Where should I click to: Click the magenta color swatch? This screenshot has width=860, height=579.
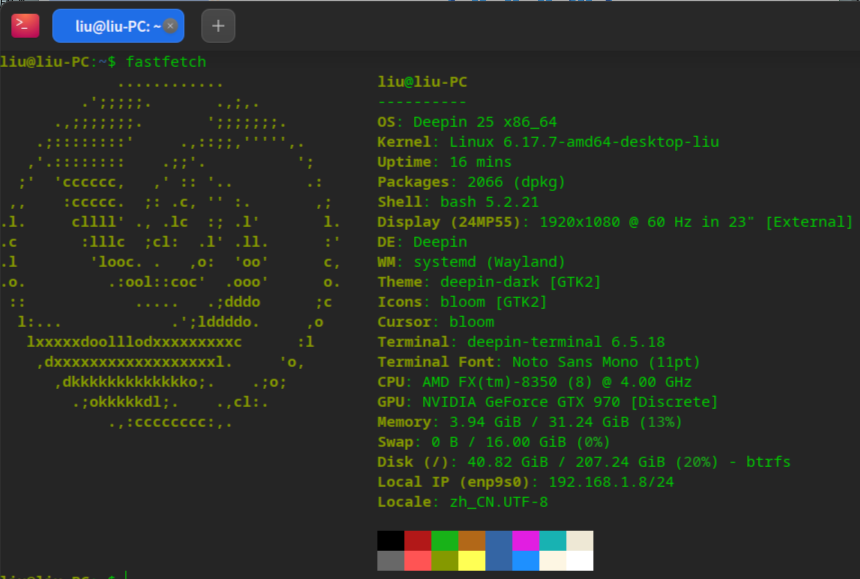pyautogui.click(x=526, y=541)
